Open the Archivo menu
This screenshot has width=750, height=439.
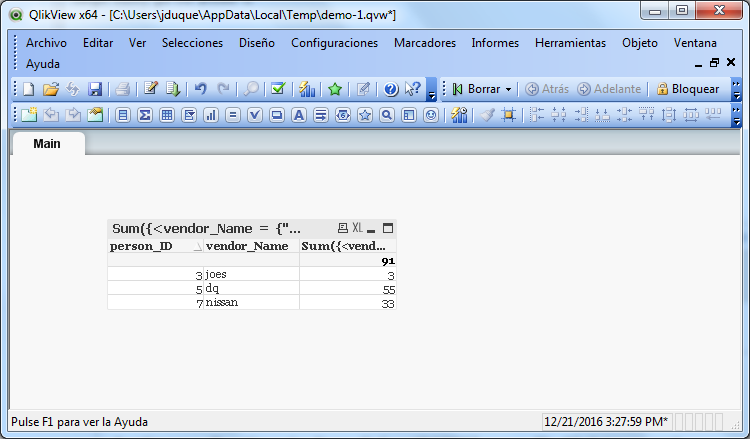point(46,43)
